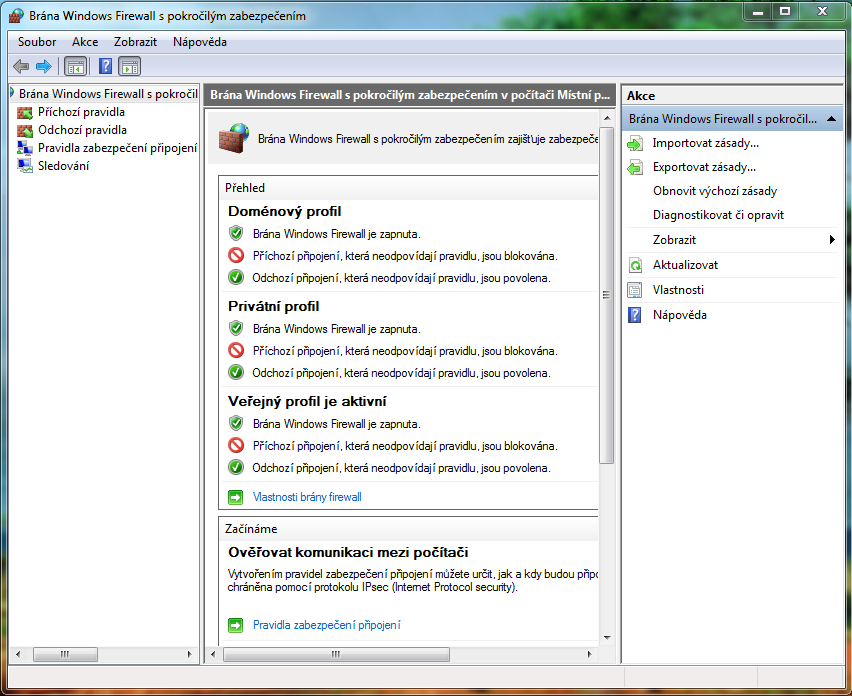Click the green shield icon under Veřejný profil je aktivní
Screen dimensions: 852x696
(236, 423)
